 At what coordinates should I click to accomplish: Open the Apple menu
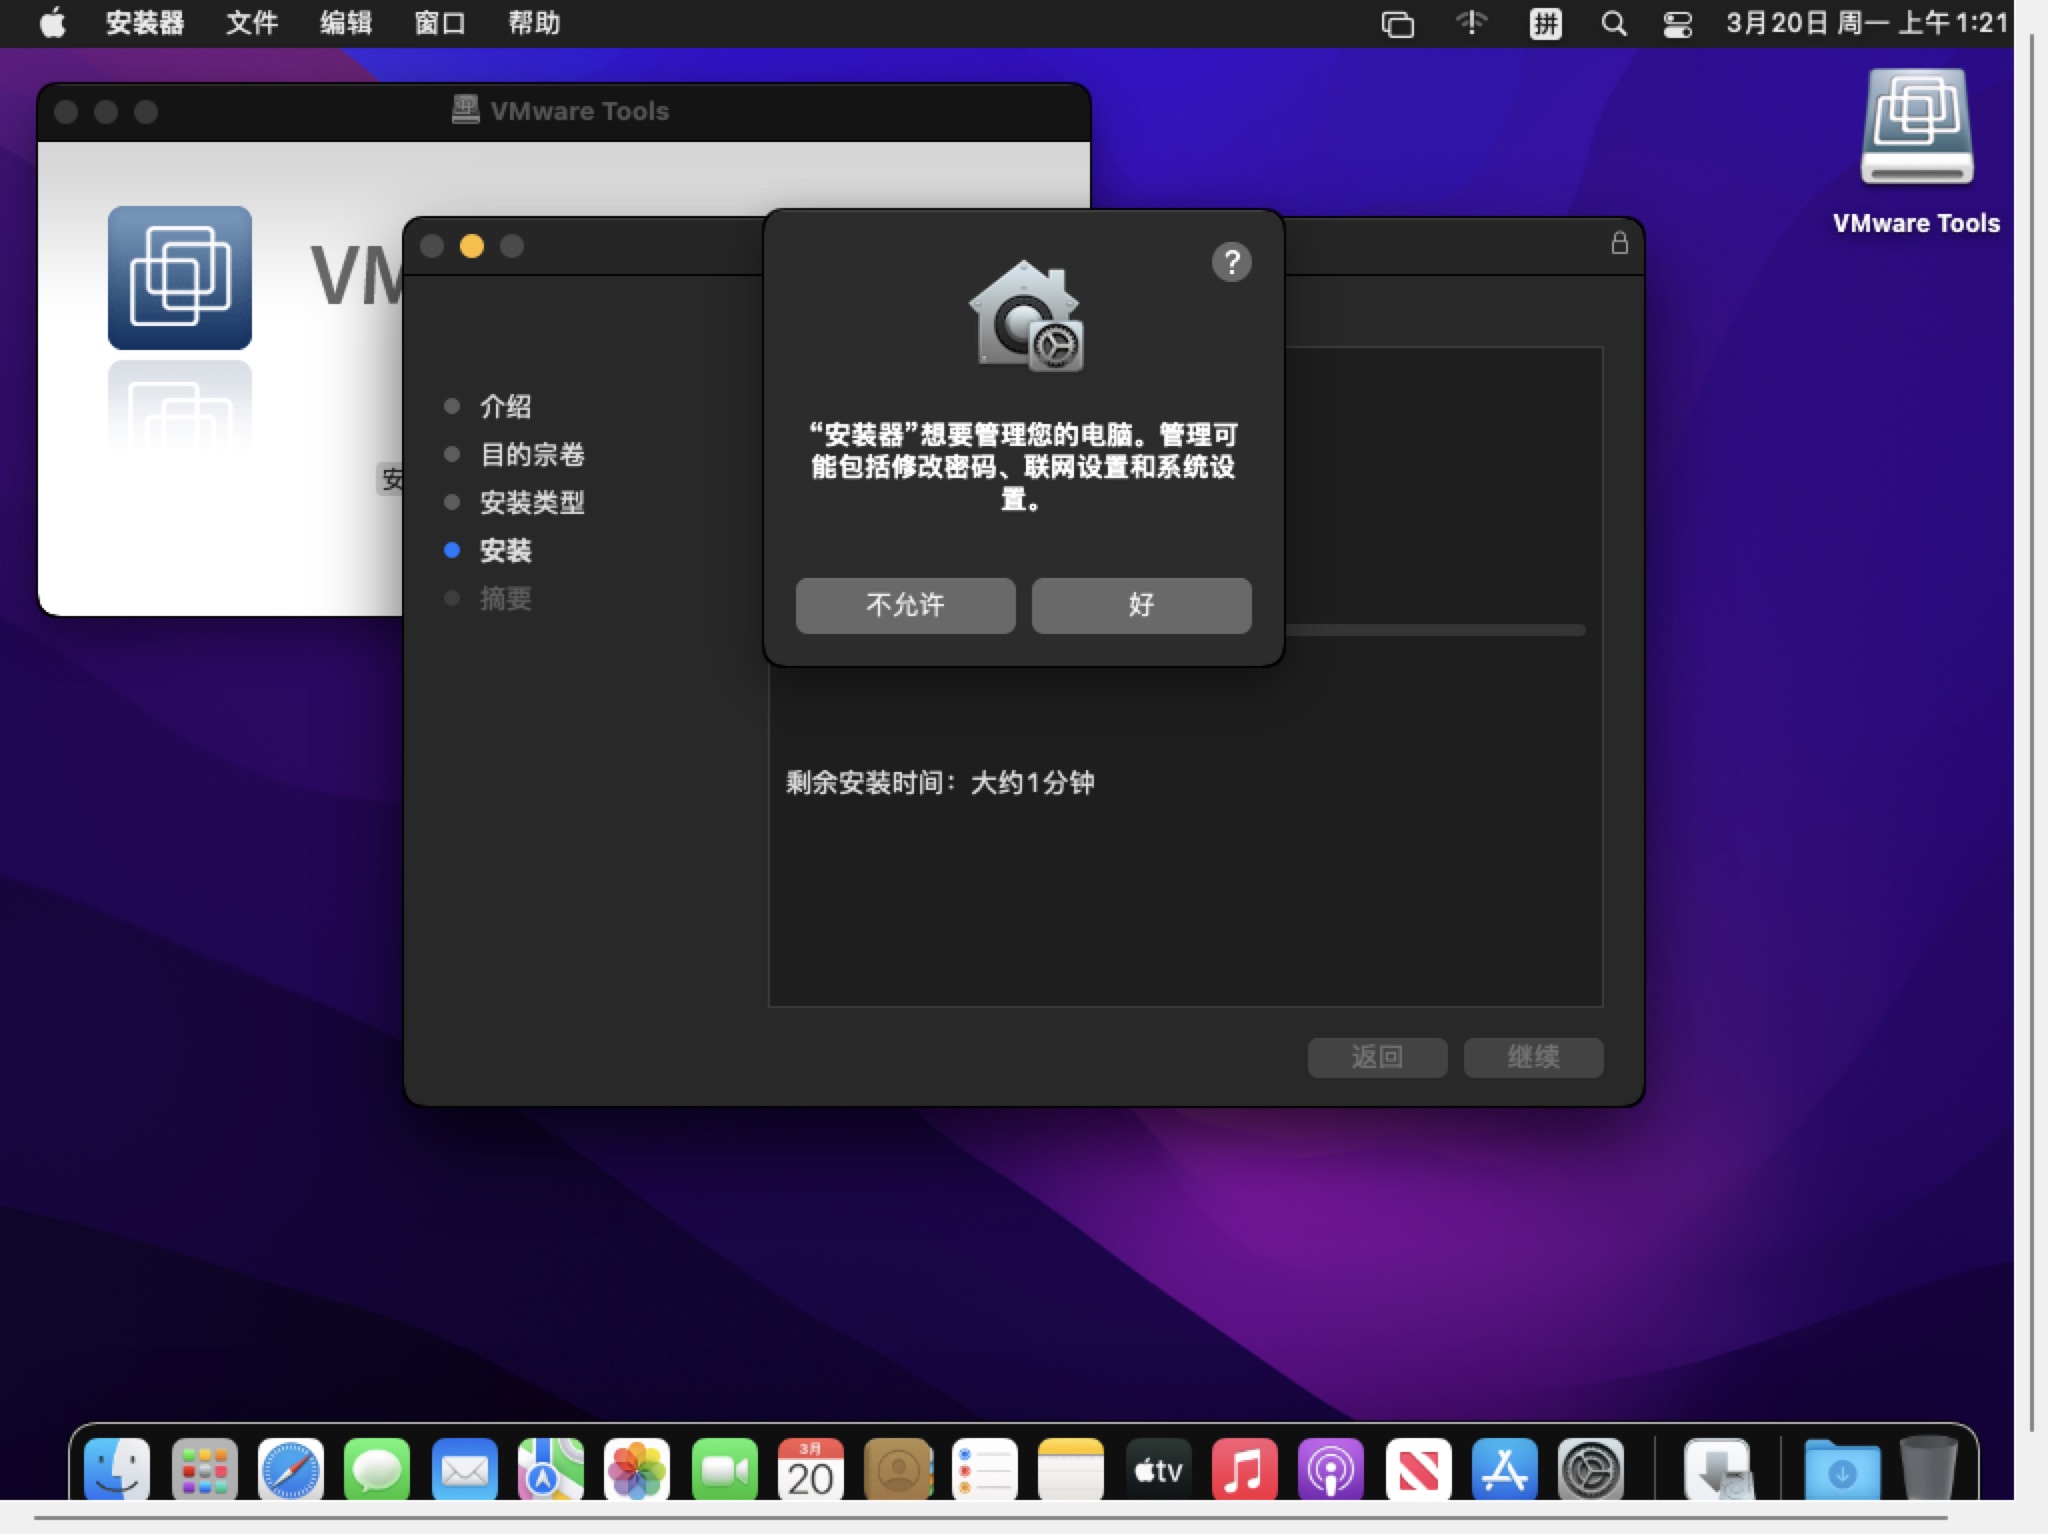click(x=52, y=23)
